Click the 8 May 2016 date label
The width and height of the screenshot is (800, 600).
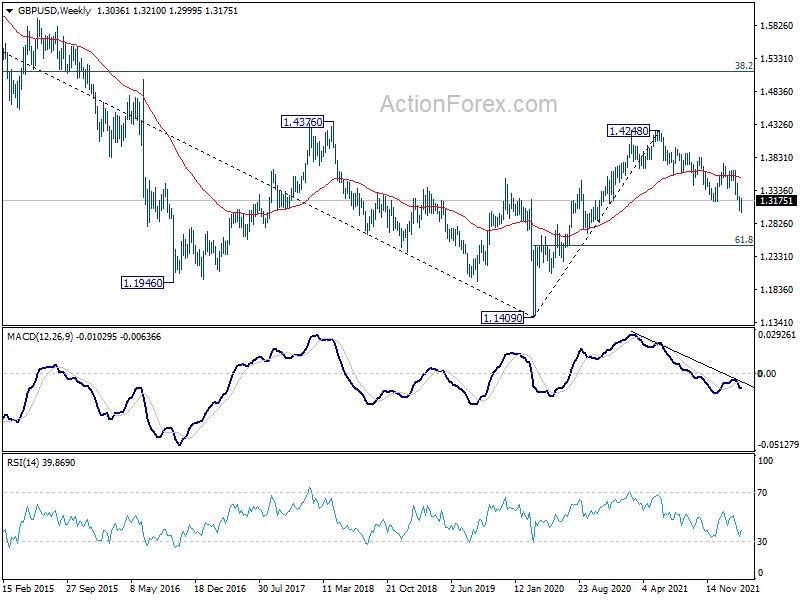click(155, 588)
